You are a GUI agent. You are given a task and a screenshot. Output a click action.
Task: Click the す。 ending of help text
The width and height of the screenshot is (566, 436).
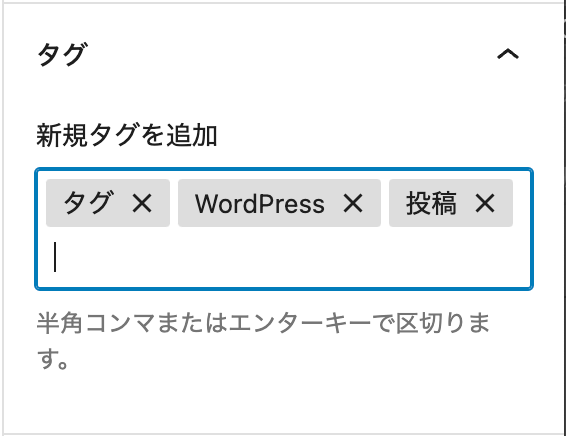(52, 359)
